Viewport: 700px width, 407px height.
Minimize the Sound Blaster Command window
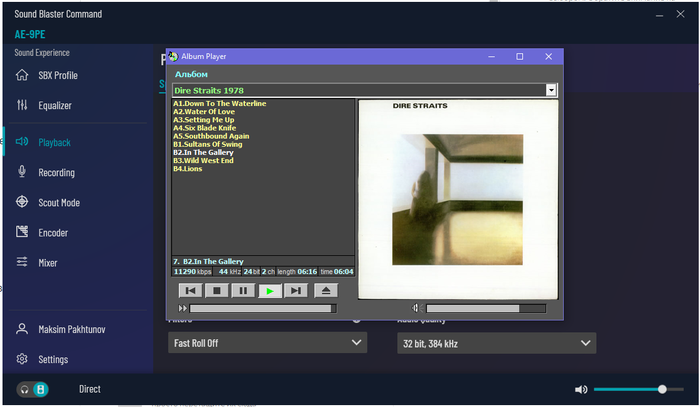pyautogui.click(x=659, y=15)
